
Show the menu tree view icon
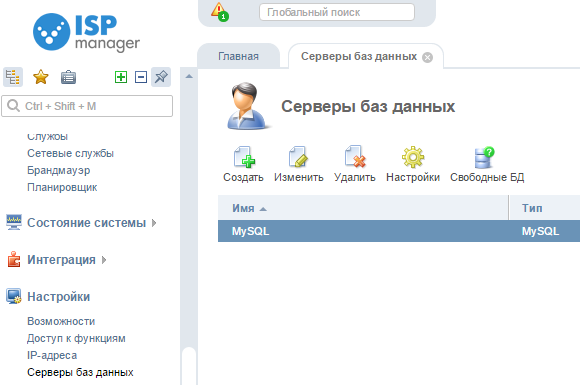click(13, 77)
